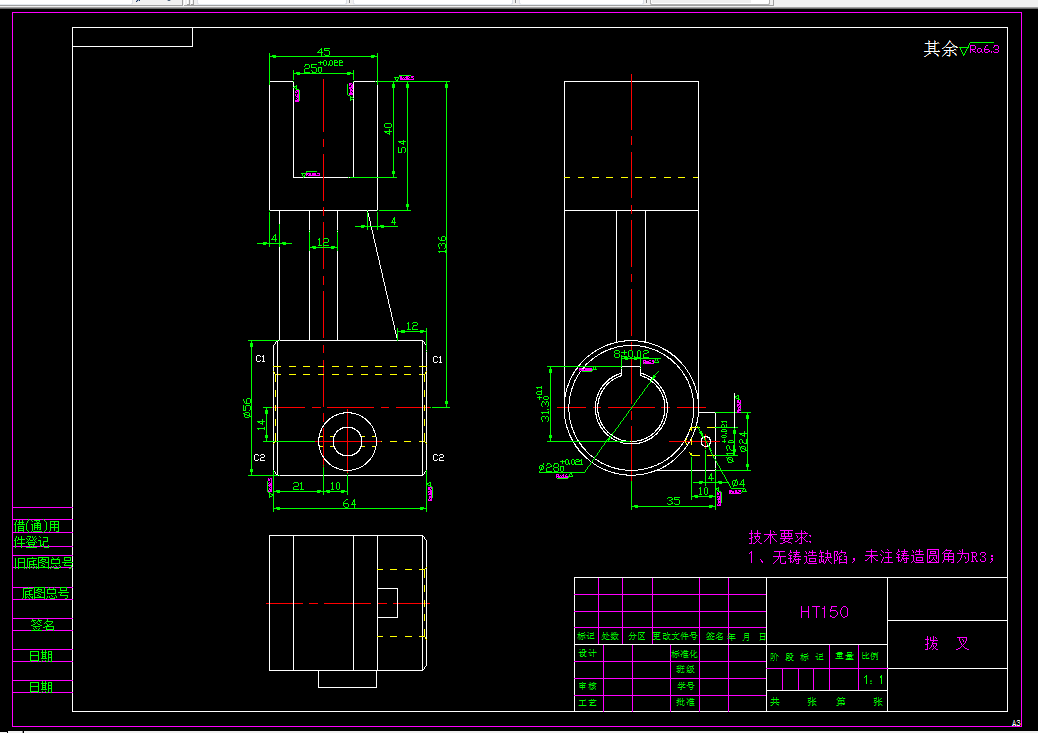The width and height of the screenshot is (1038, 733).
Task: Click the 件登记 sidebar label
Action: [31, 542]
